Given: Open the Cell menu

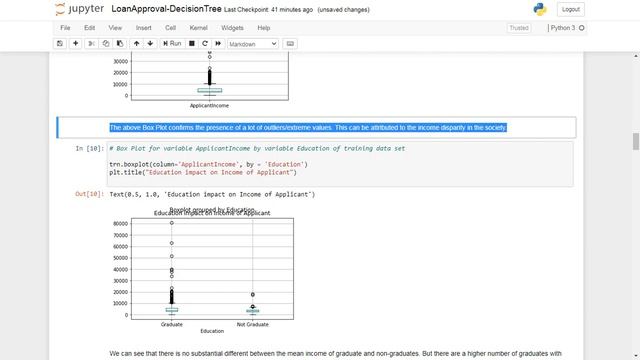Looking at the screenshot, I should (x=170, y=28).
